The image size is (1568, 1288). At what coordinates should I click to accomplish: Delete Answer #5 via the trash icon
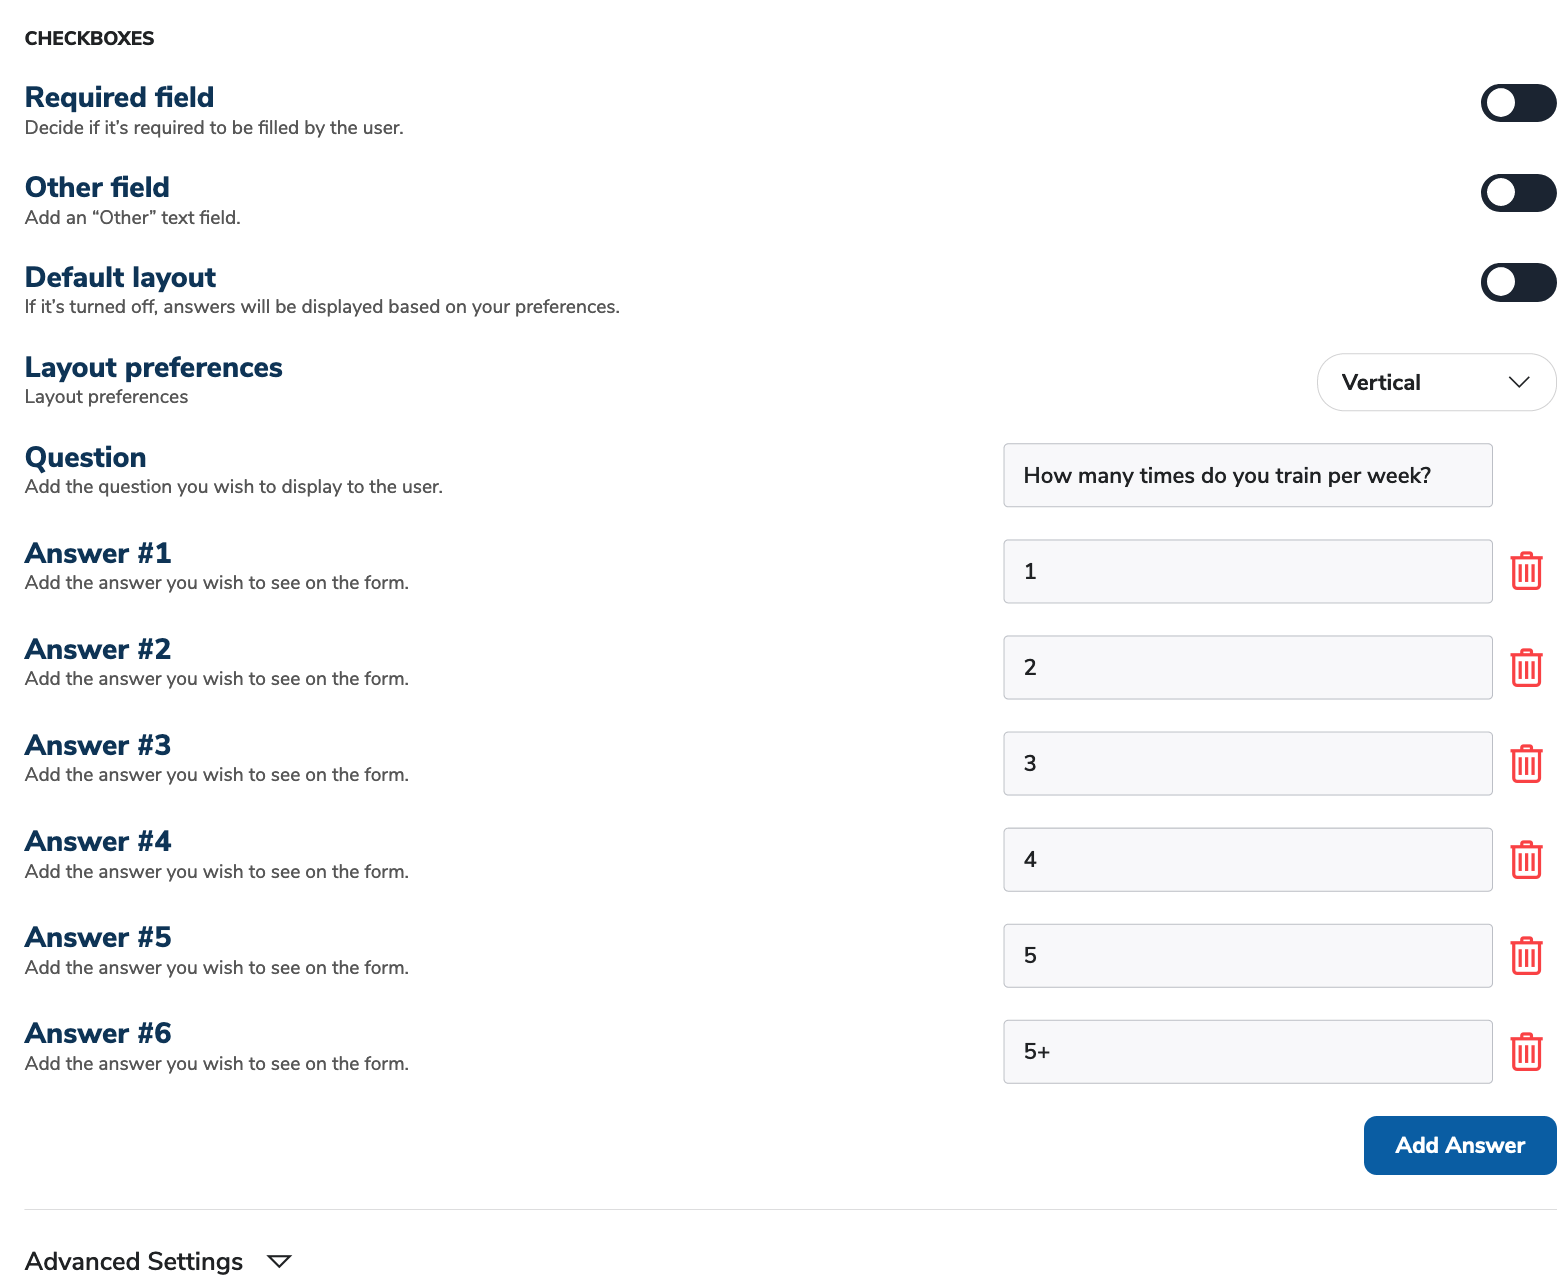point(1527,955)
